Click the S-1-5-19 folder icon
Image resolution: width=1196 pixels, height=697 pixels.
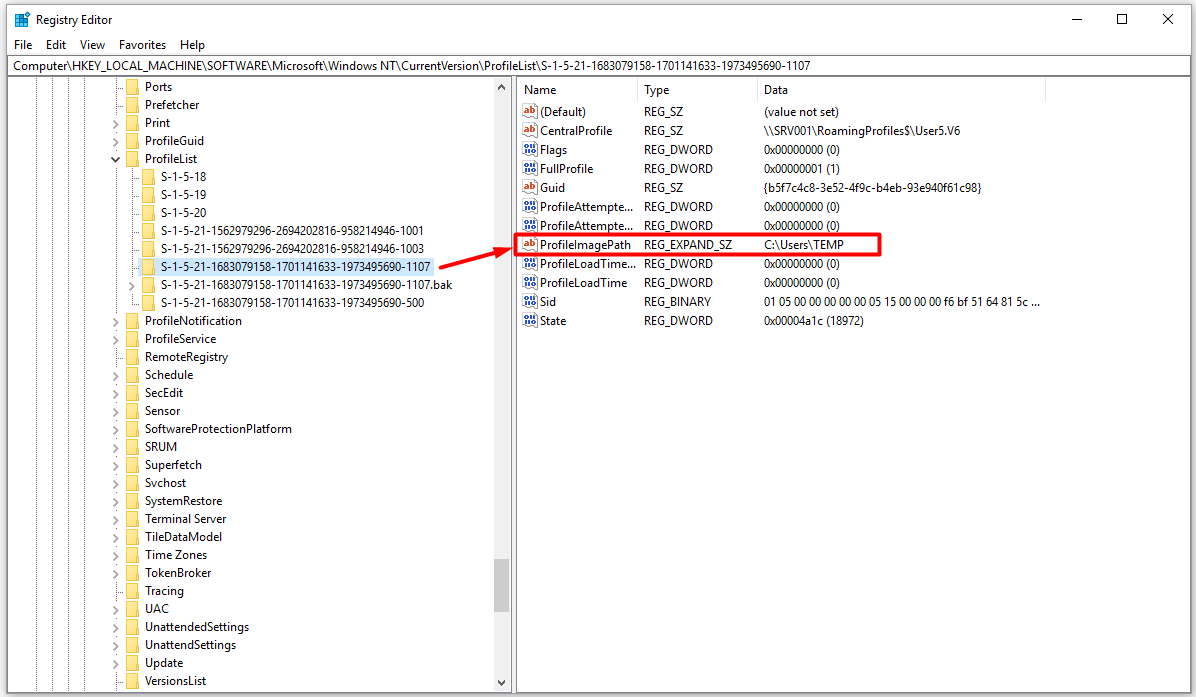click(149, 194)
